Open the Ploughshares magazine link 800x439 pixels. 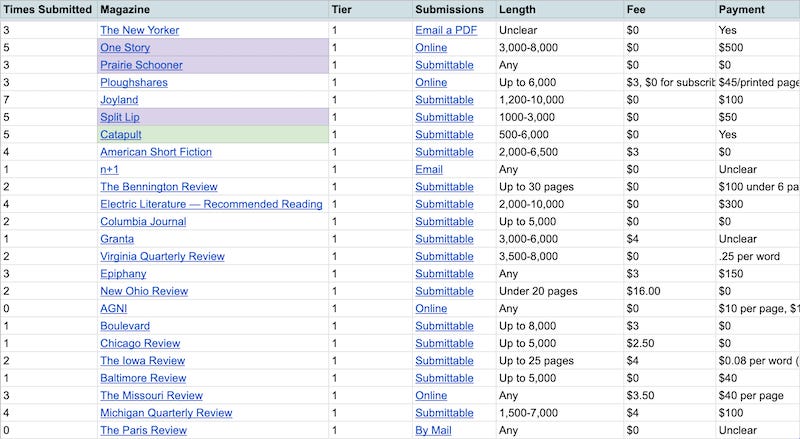134,82
